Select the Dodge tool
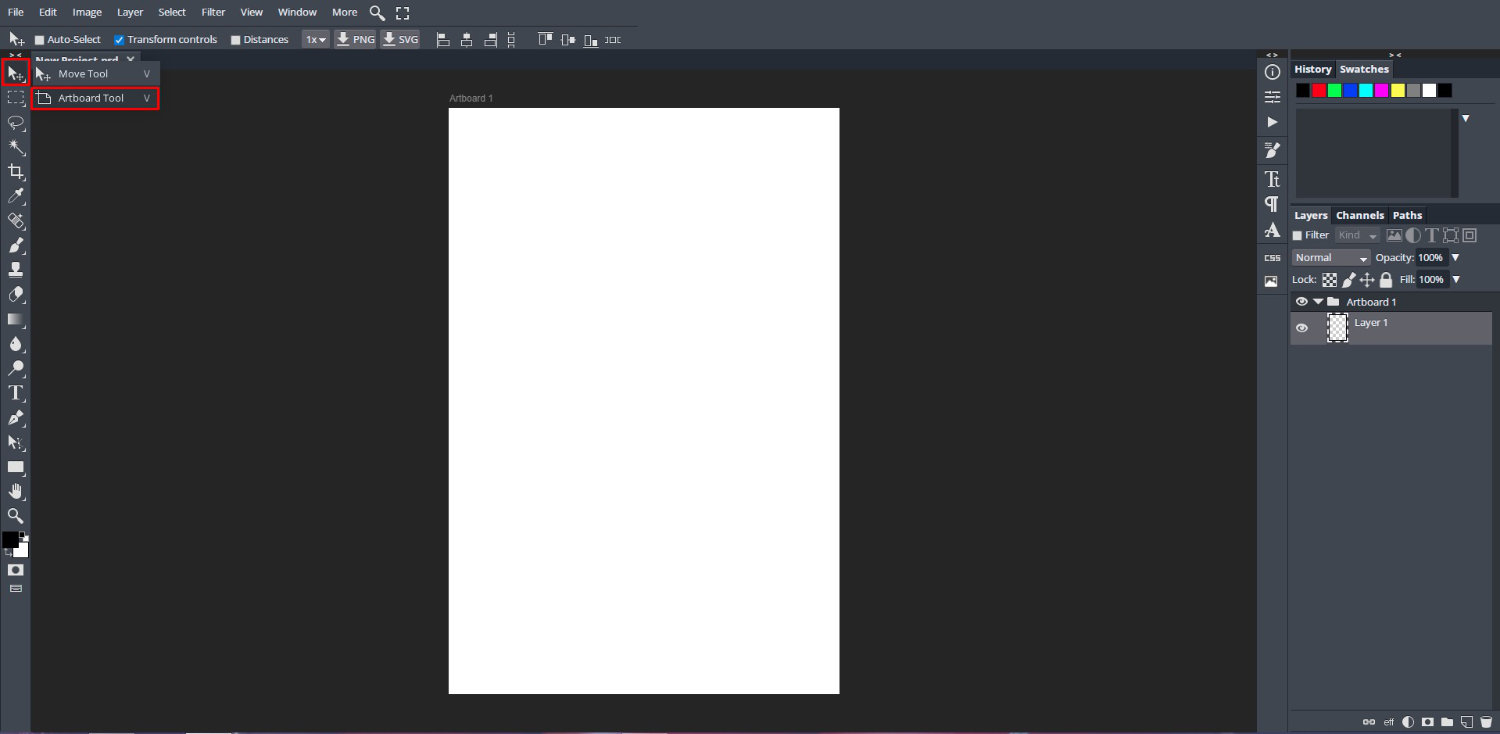 16,368
